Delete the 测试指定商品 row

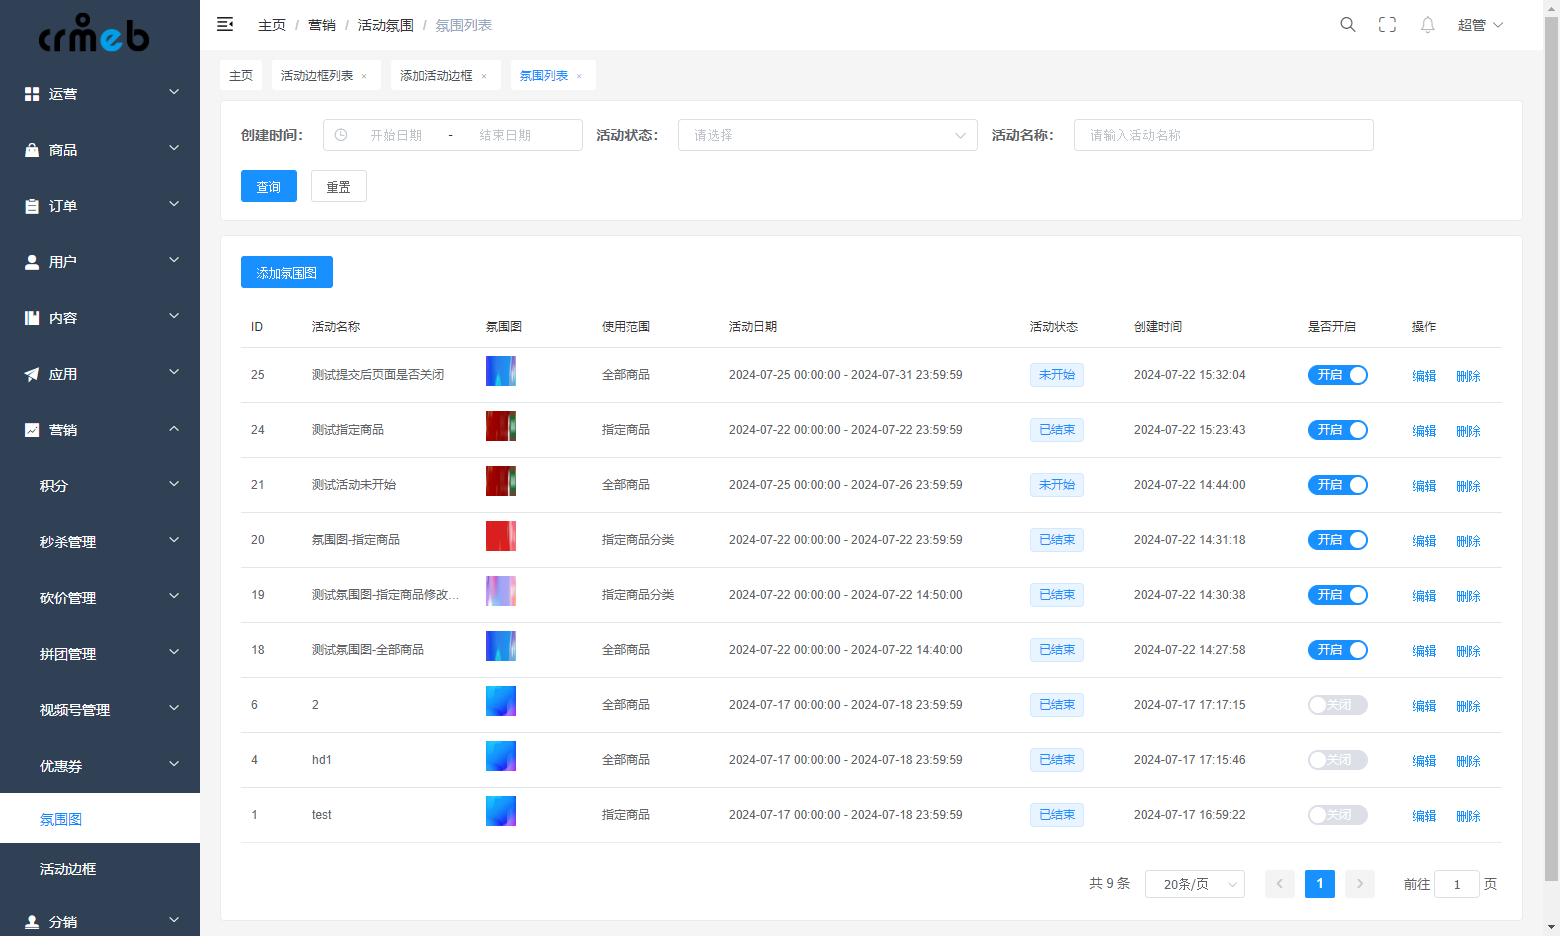point(1468,431)
